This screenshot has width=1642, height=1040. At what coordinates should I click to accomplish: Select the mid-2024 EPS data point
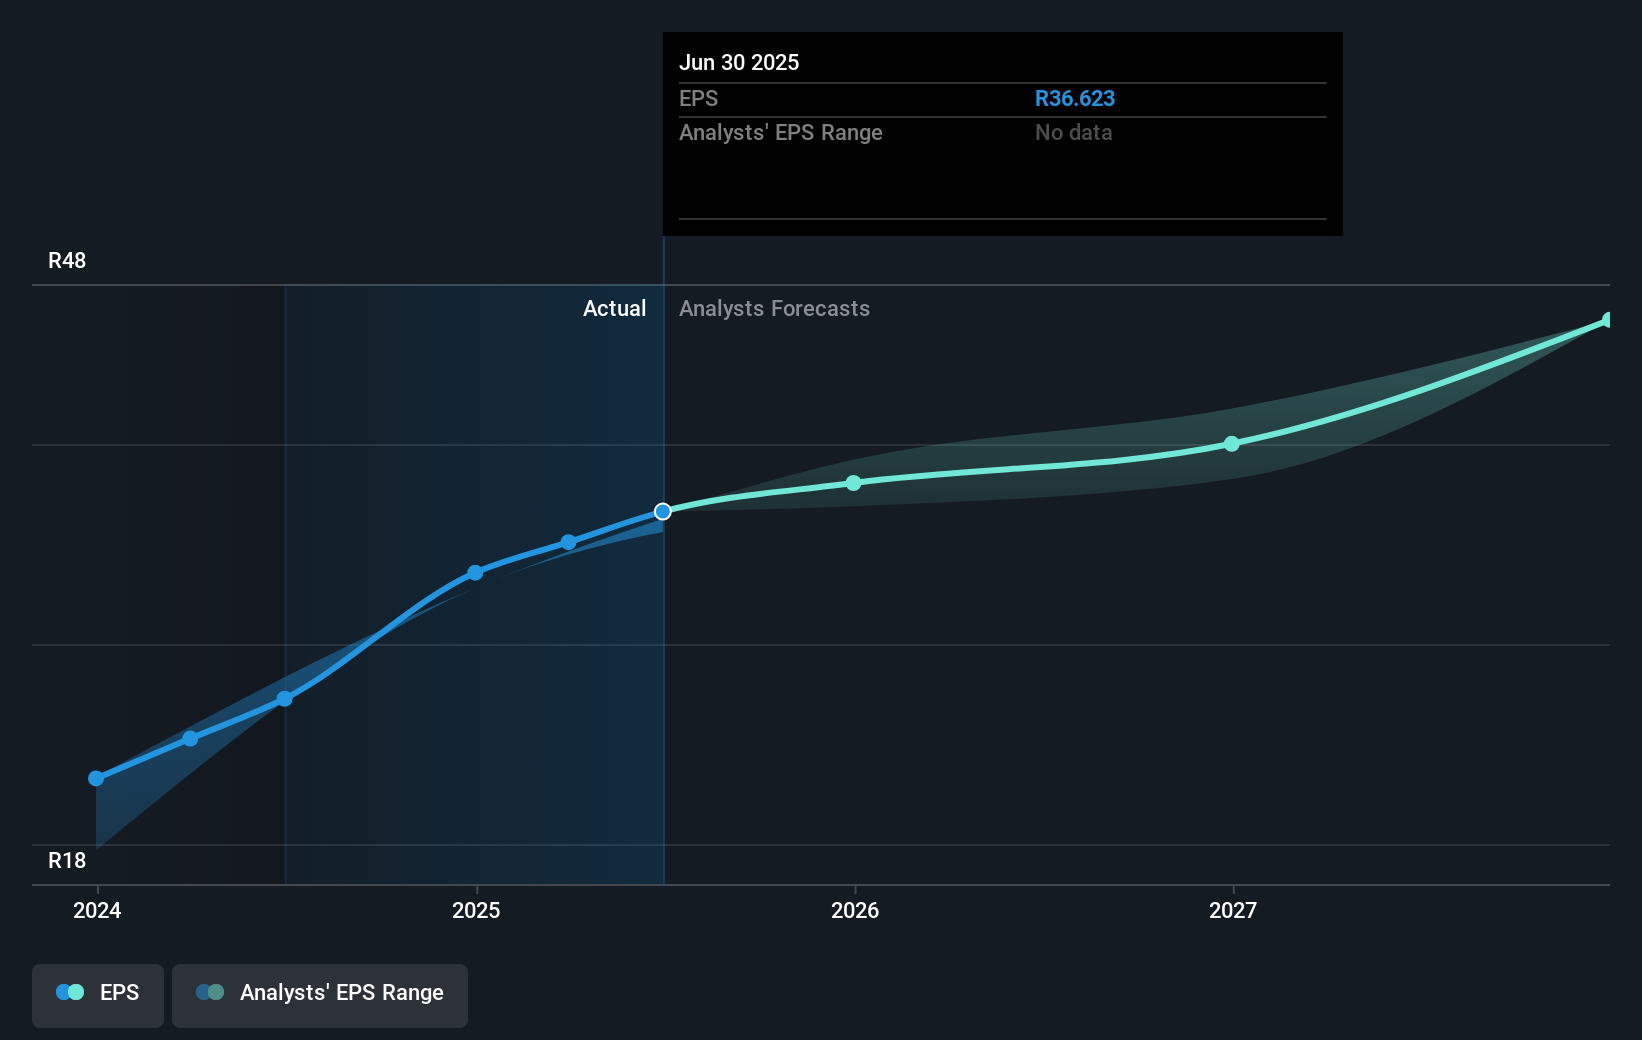tap(285, 698)
